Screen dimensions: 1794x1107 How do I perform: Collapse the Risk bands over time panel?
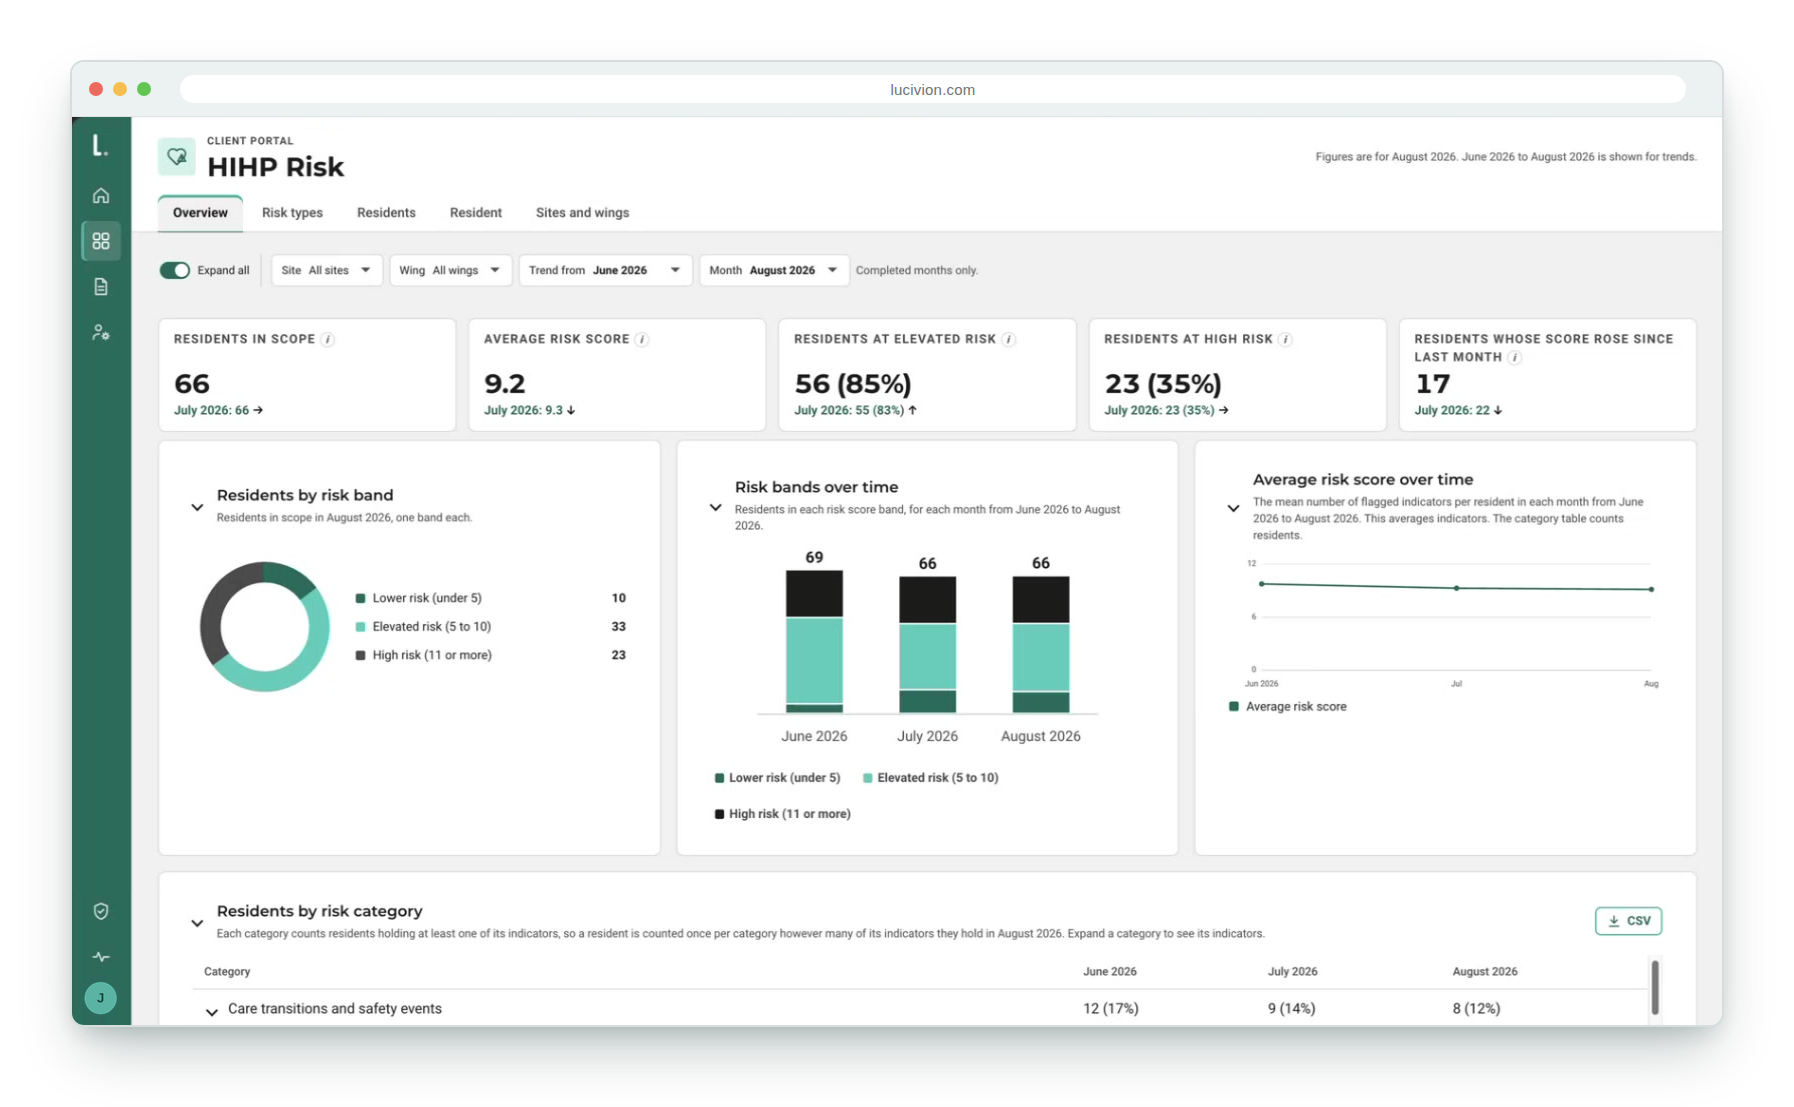715,507
